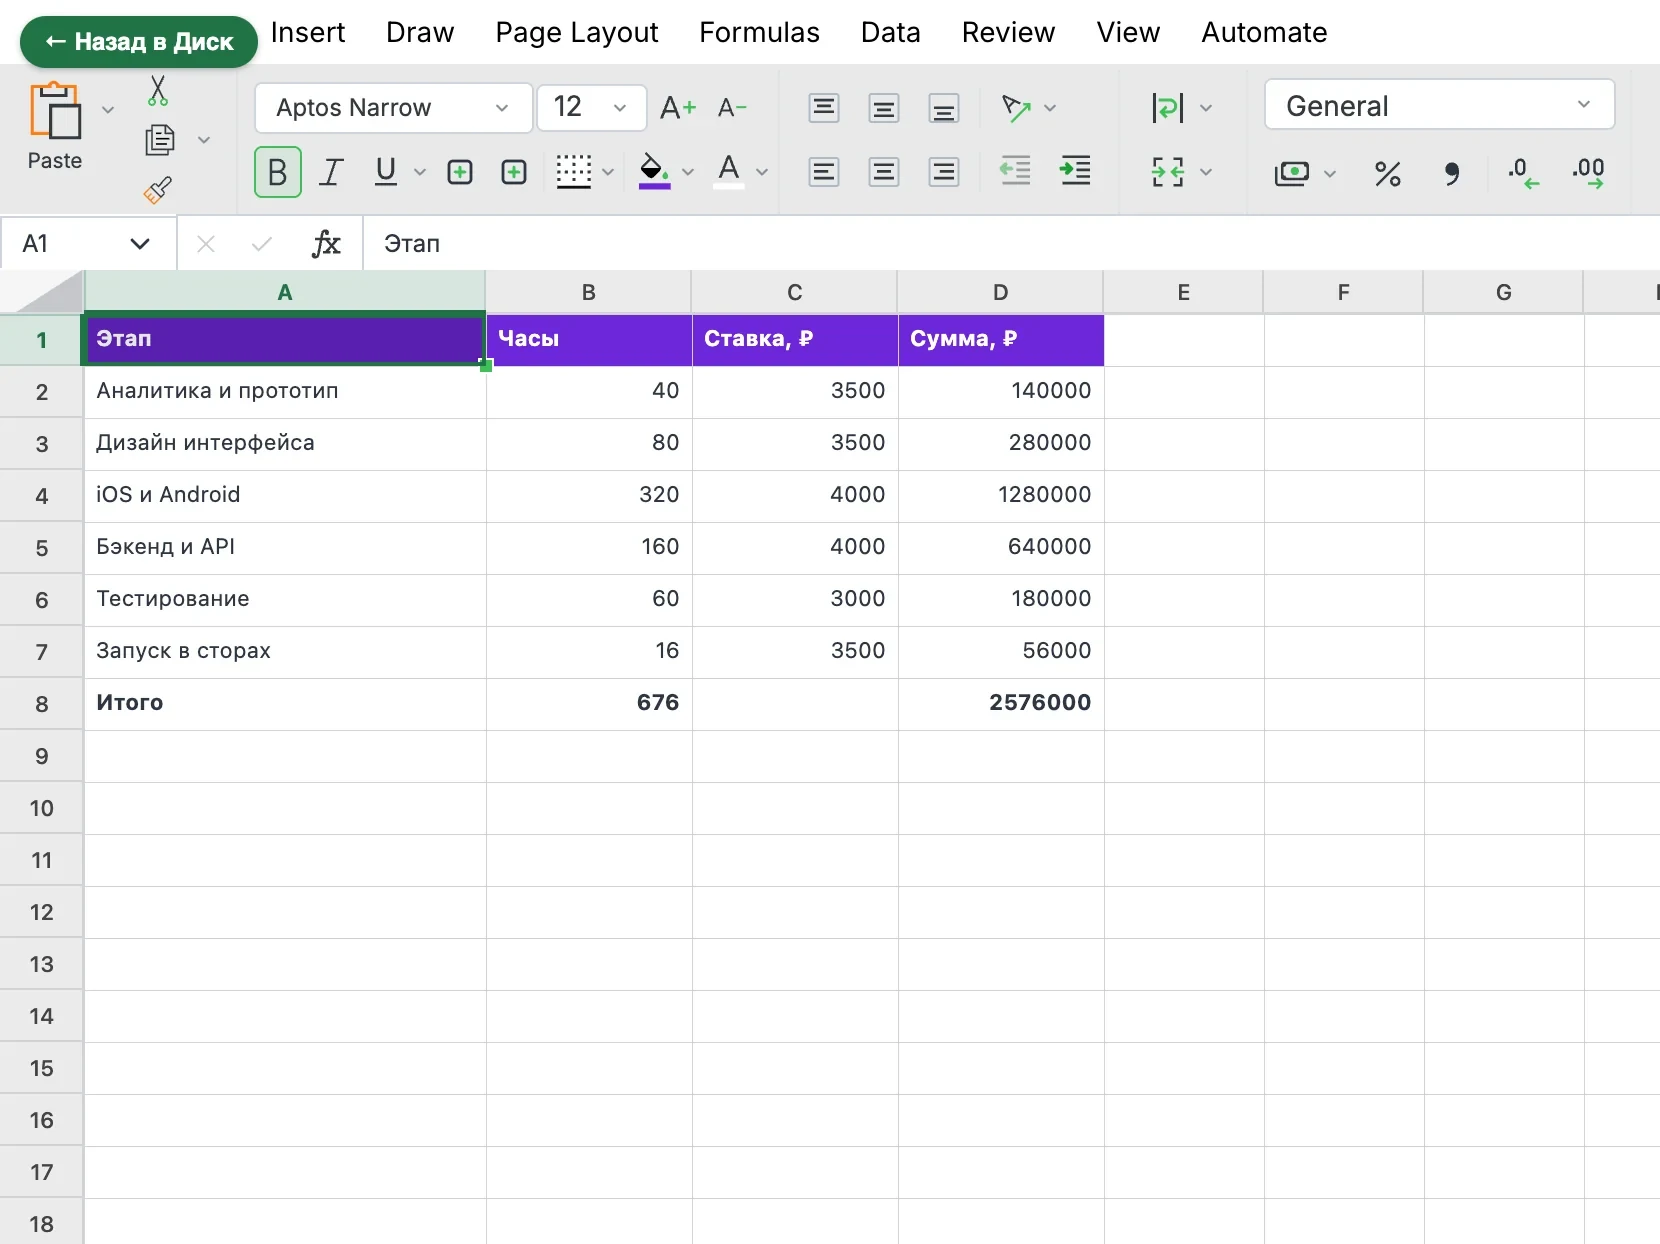
Task: Decrease decimal places
Action: [x=1523, y=173]
